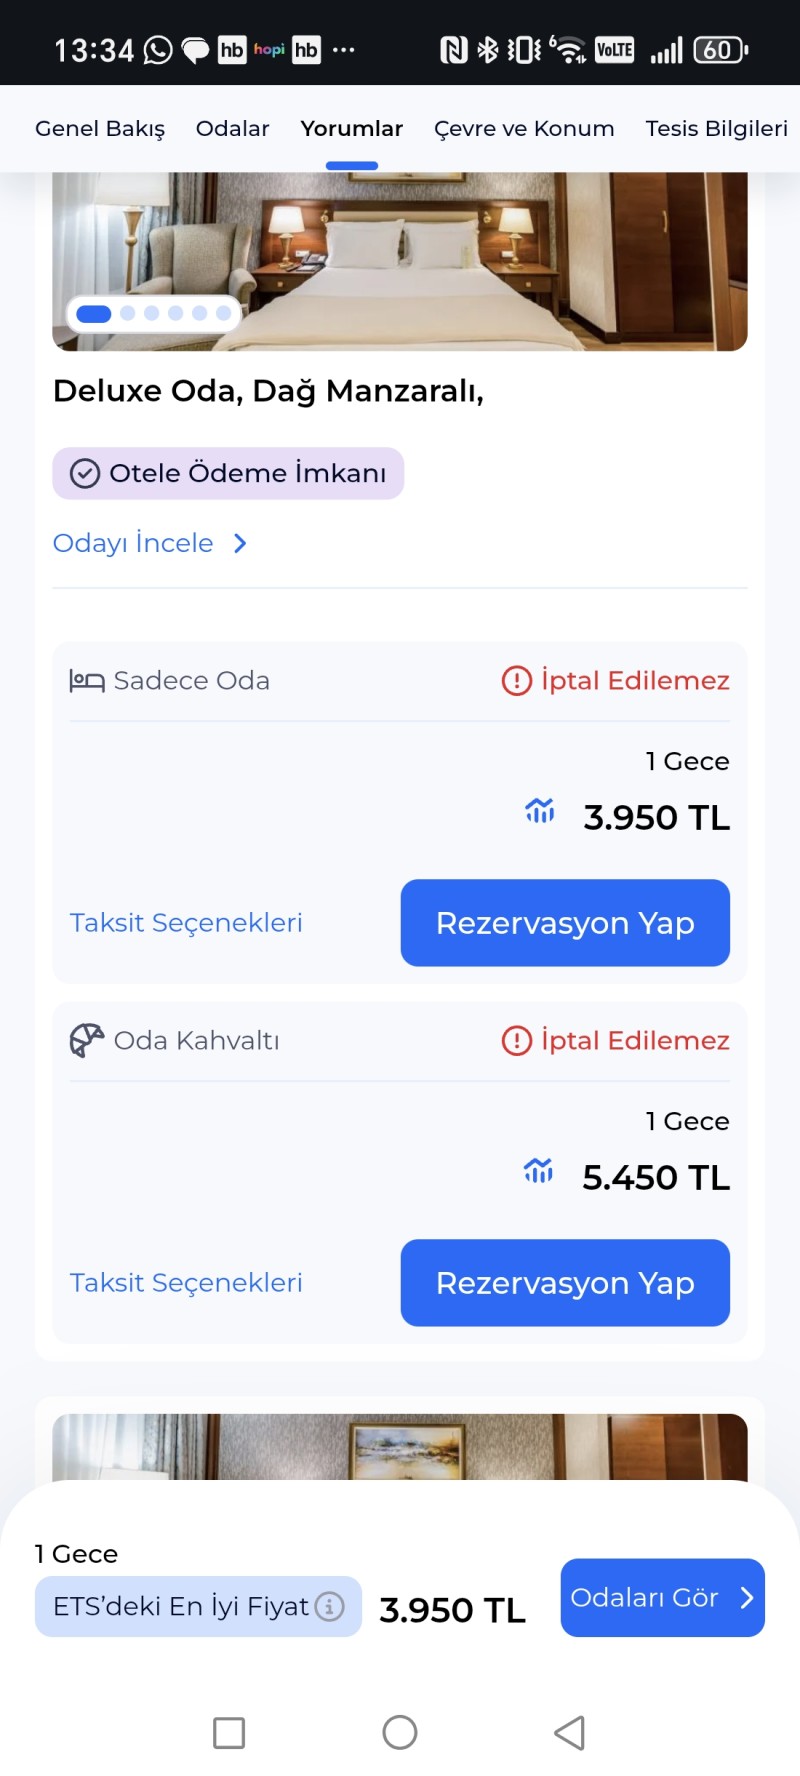Select the second dot in photo carousel indicator
Image resolution: width=800 pixels, height=1776 pixels.
(127, 313)
